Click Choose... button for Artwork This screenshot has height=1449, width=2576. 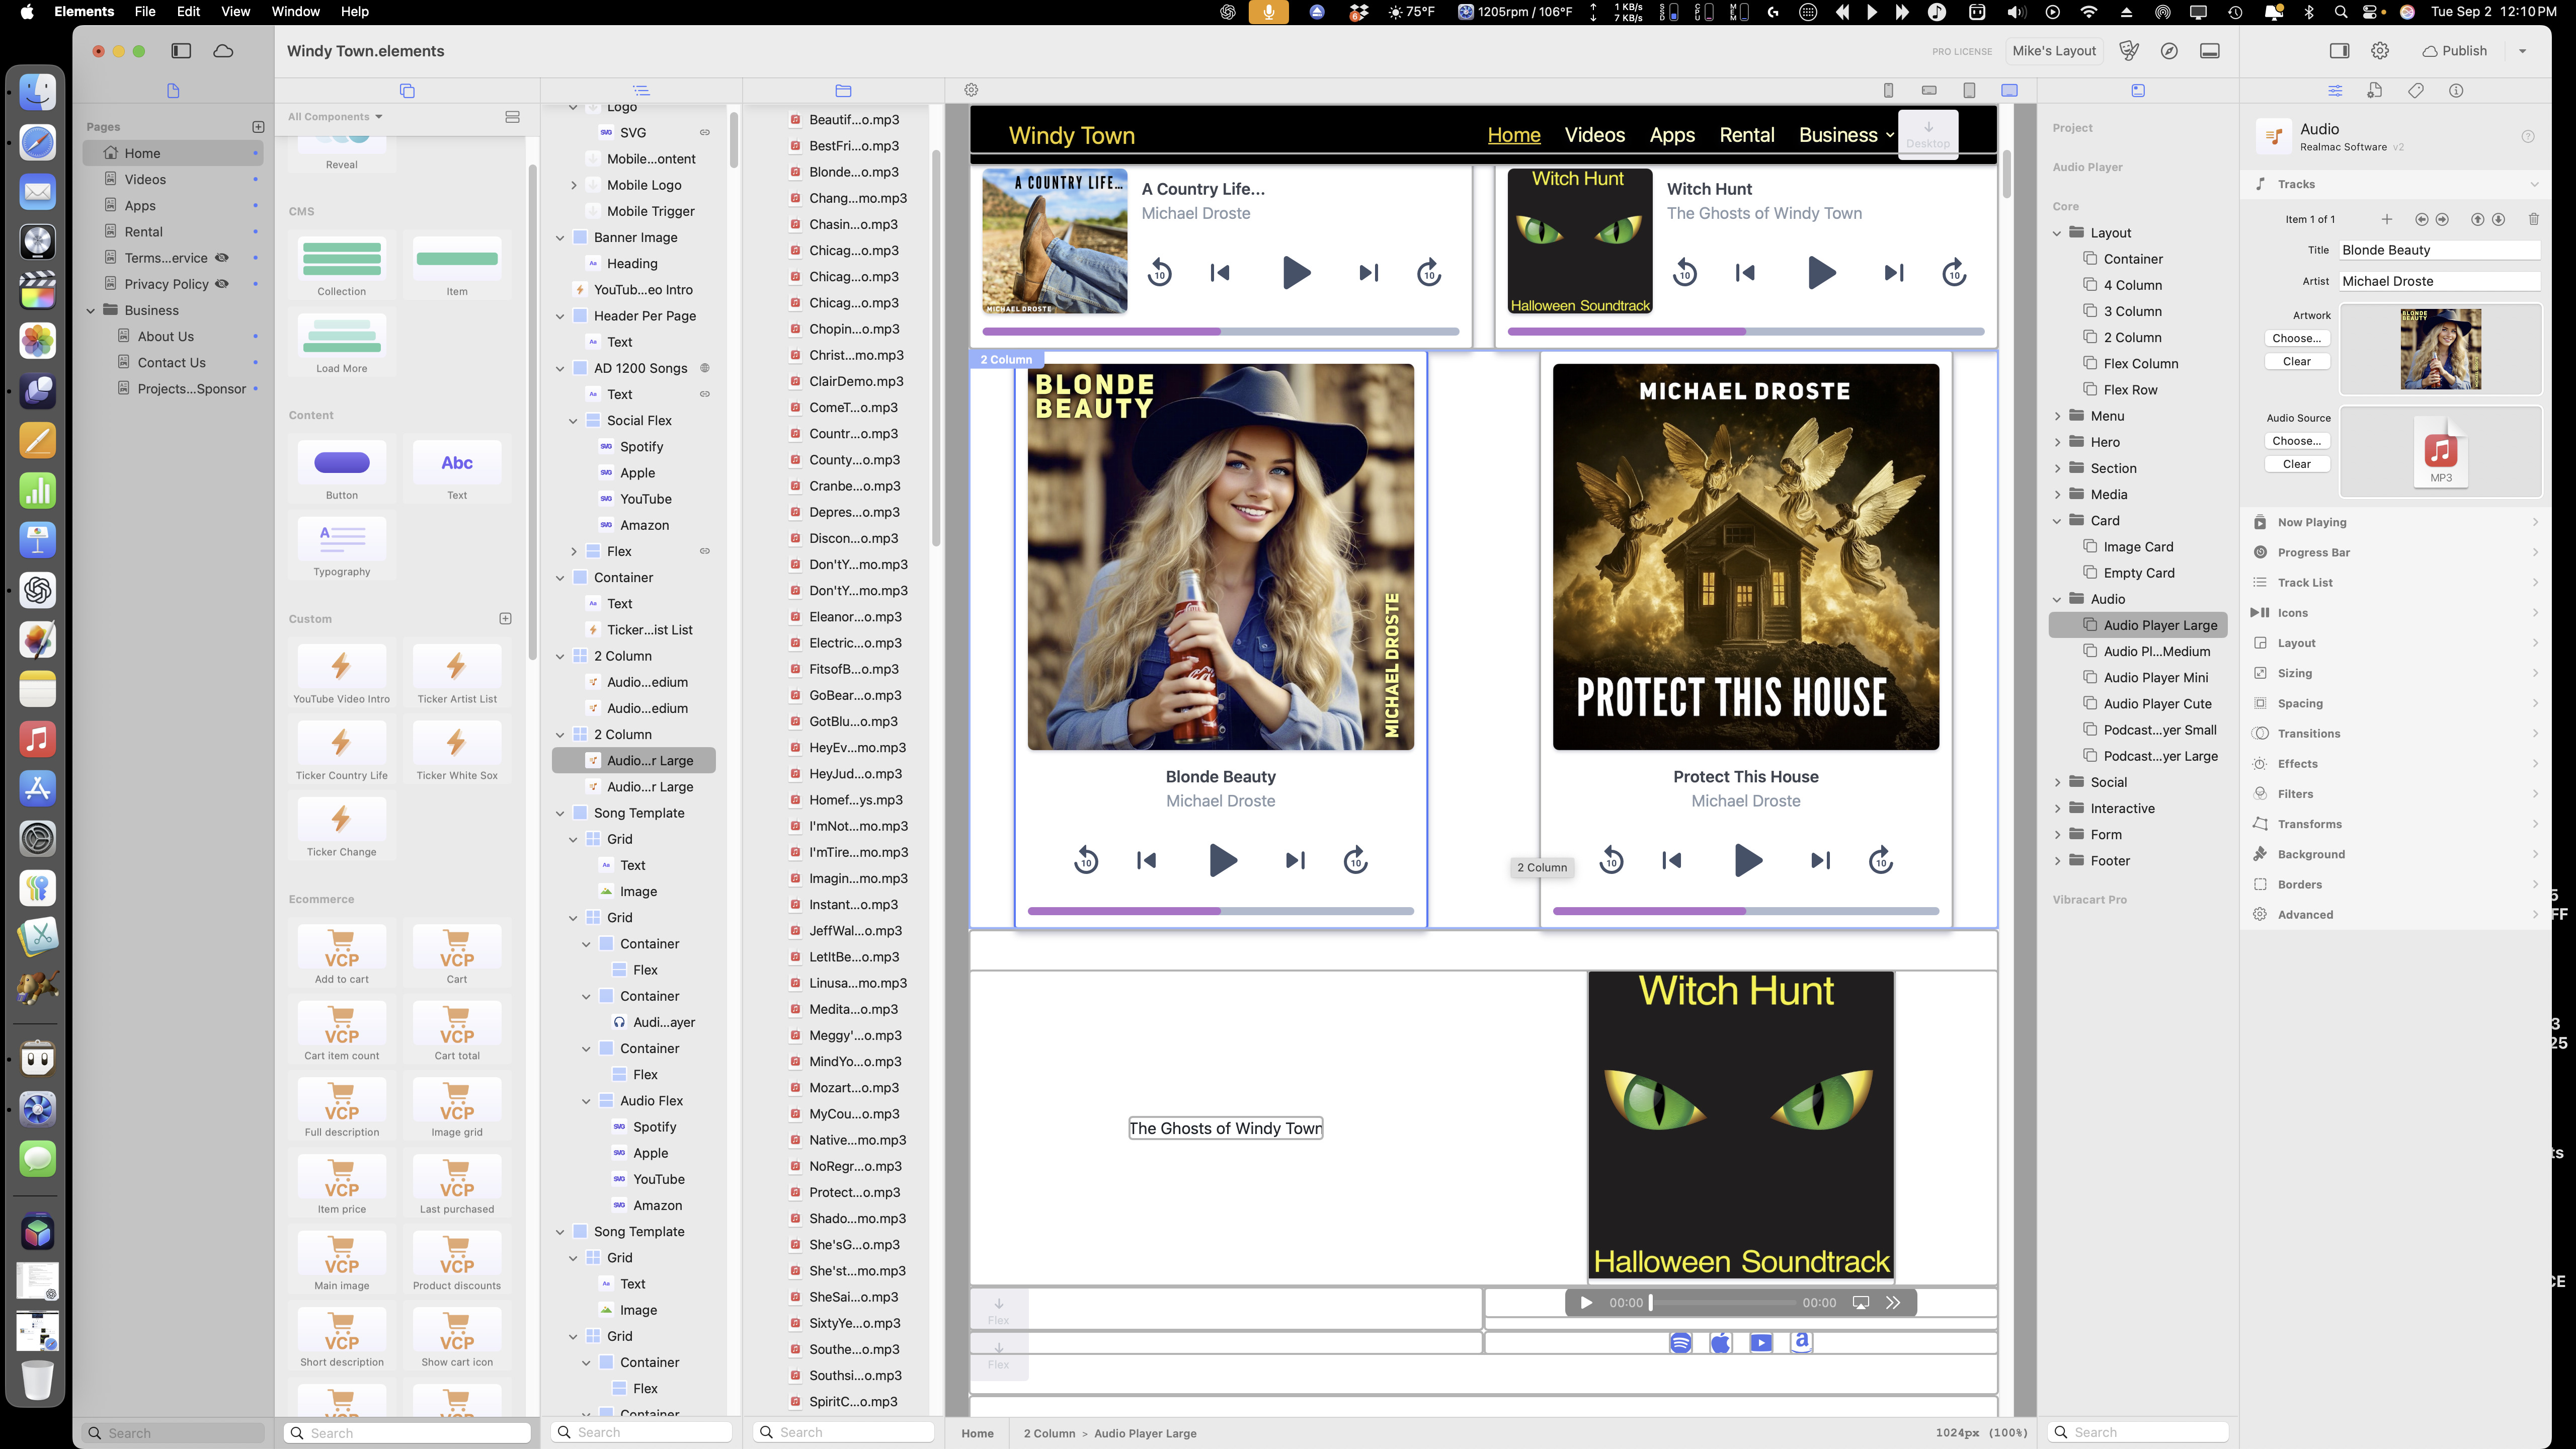click(2296, 338)
